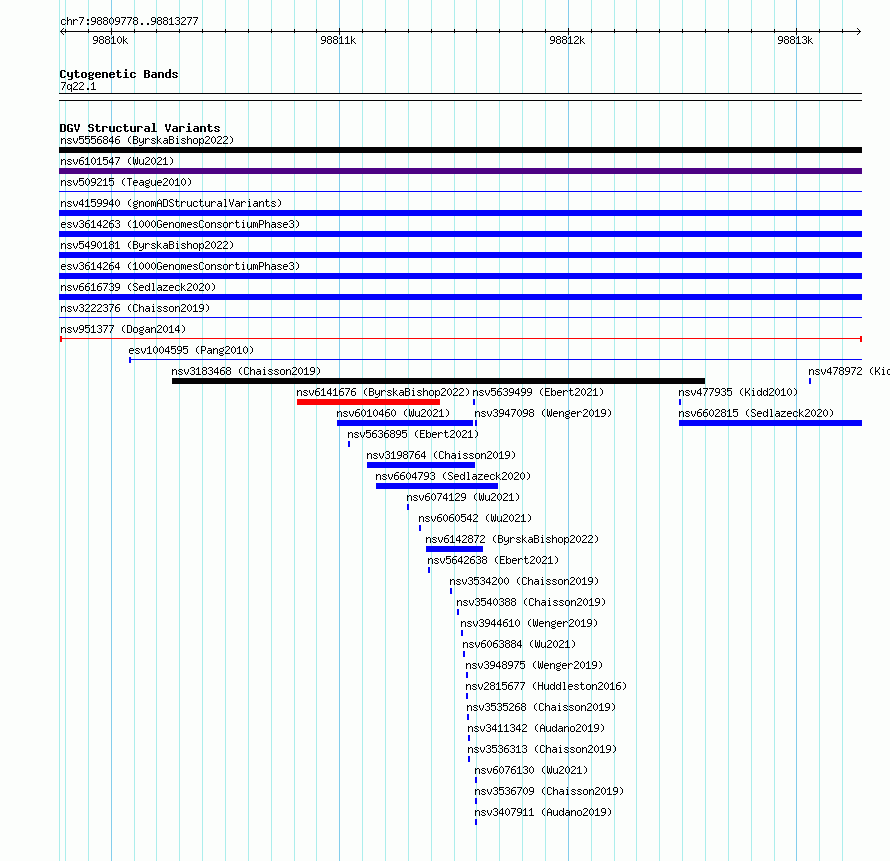The height and width of the screenshot is (861, 890).
Task: Click nsv3535268 (Chaisson2019) label
Action: (541, 707)
